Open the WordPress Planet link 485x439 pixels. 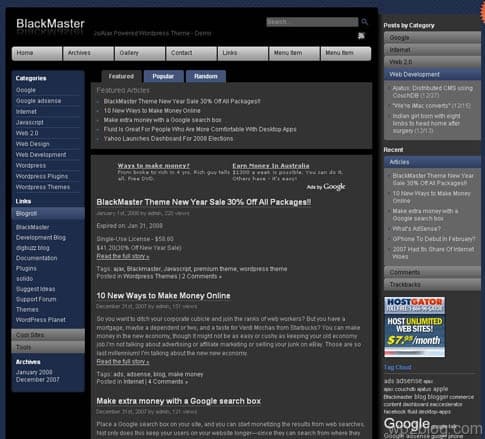41,320
